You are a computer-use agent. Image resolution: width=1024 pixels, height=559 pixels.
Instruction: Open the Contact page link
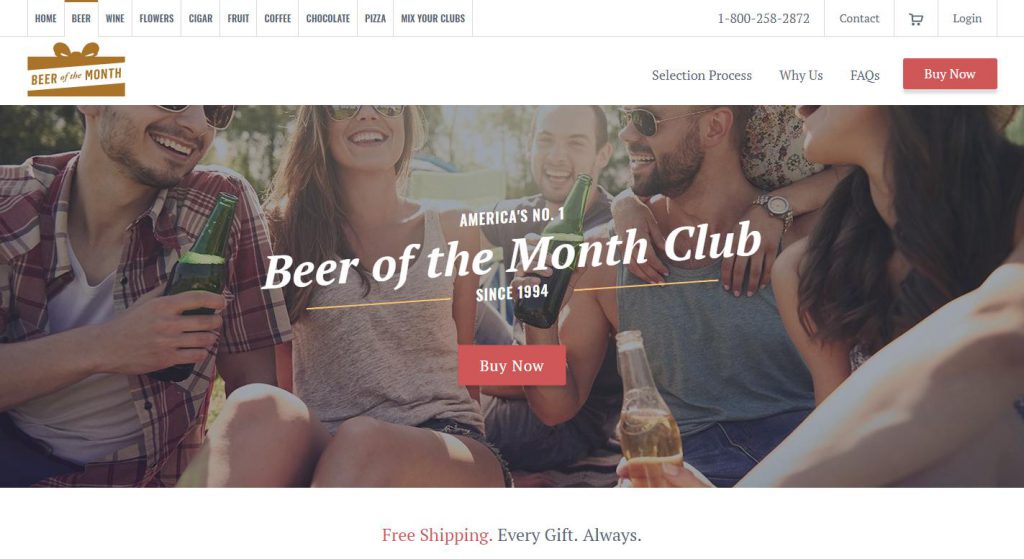[859, 18]
